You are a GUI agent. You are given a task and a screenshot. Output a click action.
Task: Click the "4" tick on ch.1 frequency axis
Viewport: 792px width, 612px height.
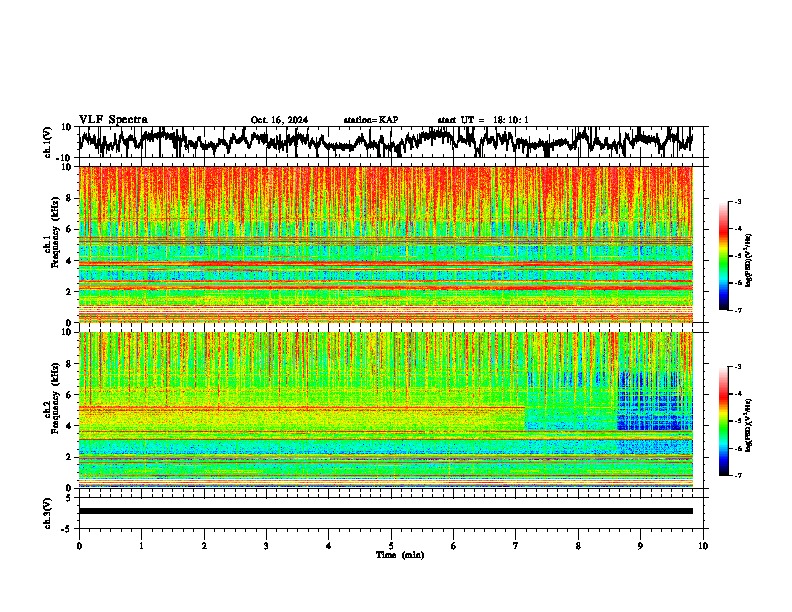(x=69, y=261)
